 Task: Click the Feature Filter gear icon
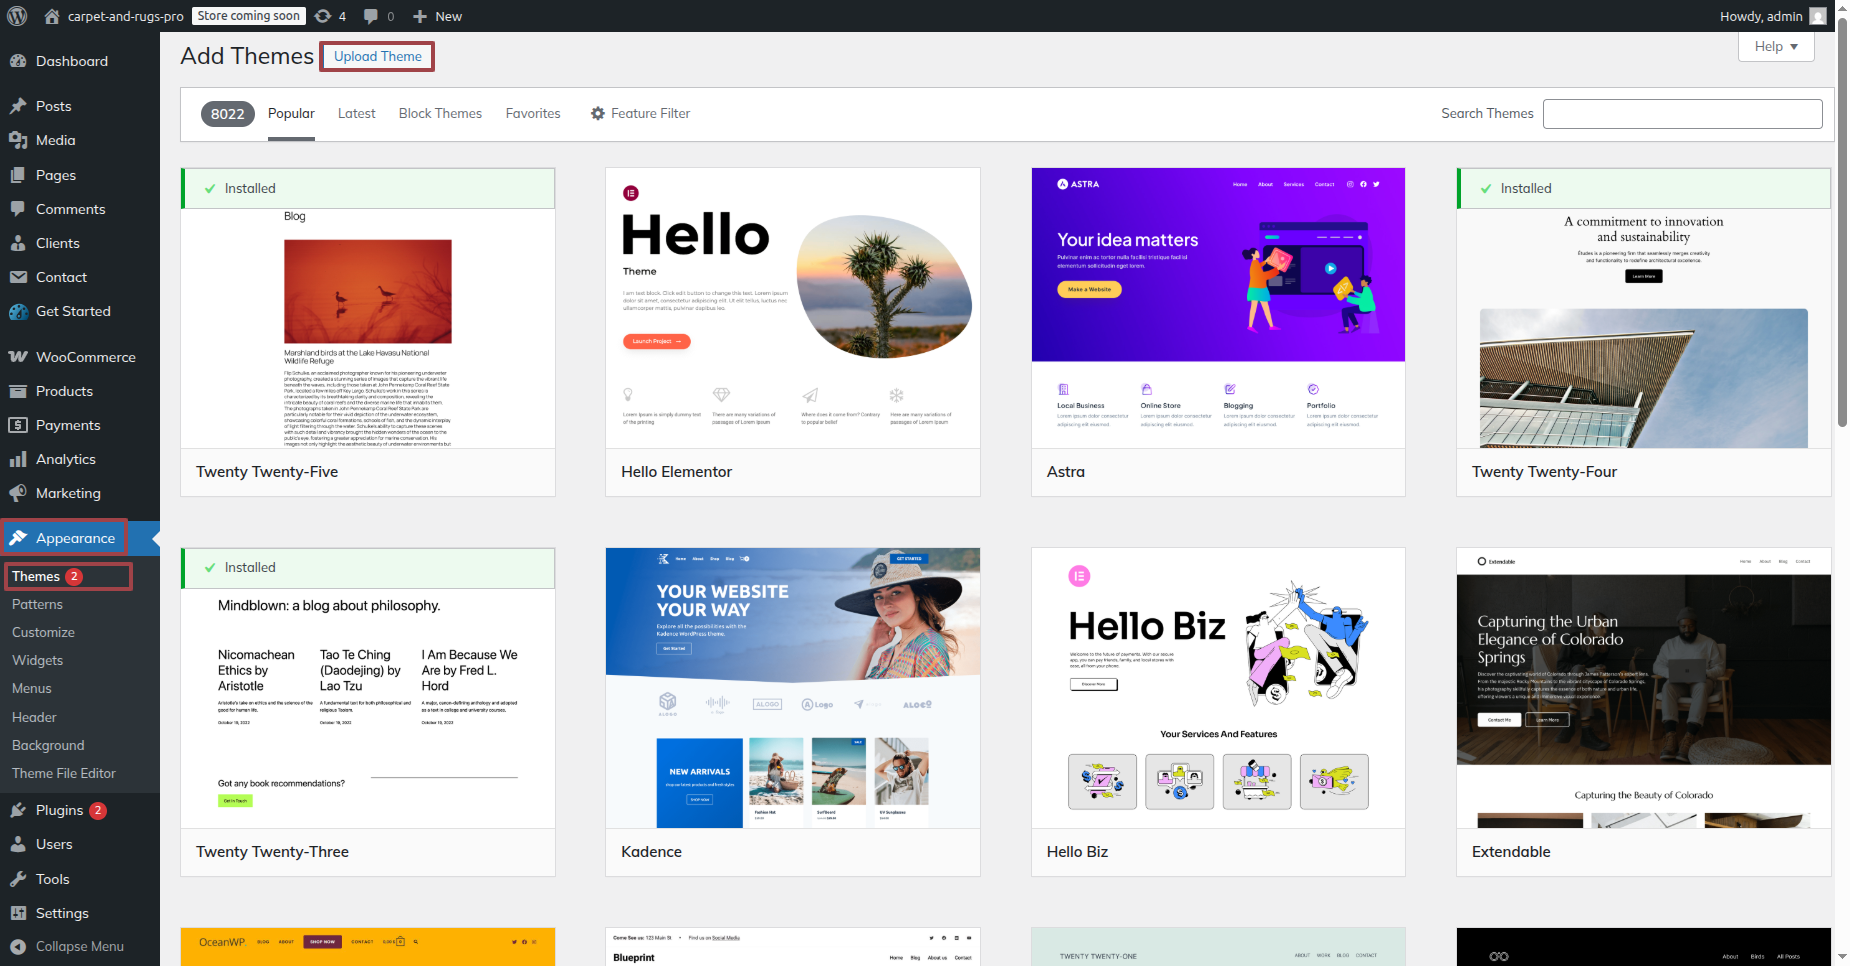pyautogui.click(x=598, y=113)
